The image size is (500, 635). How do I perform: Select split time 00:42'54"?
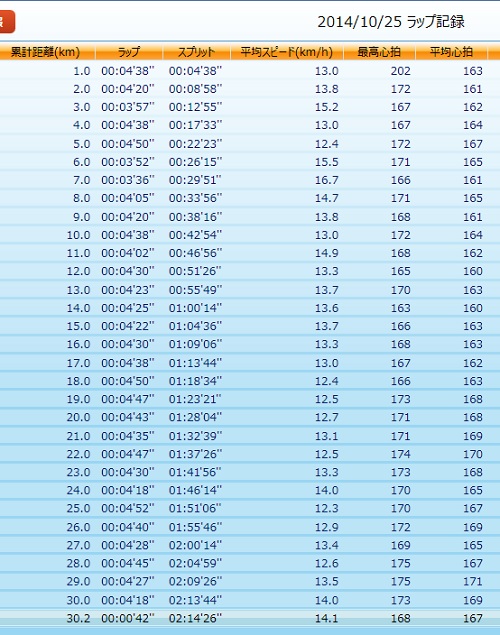pos(195,235)
